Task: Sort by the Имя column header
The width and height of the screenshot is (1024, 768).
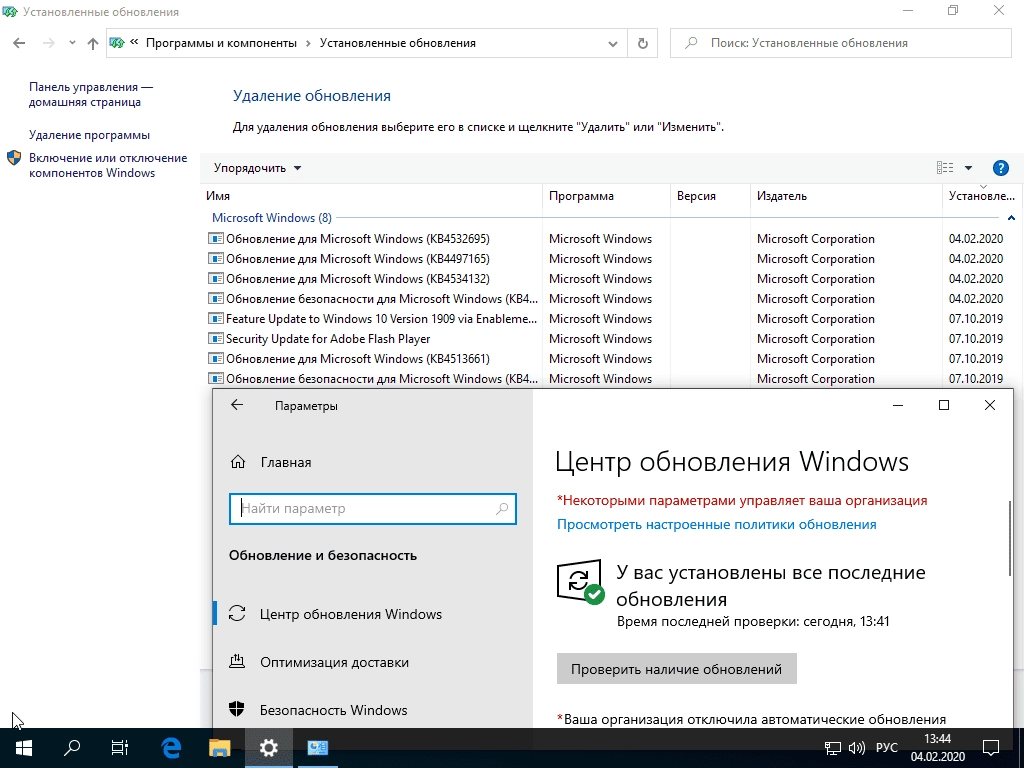Action: pyautogui.click(x=371, y=196)
